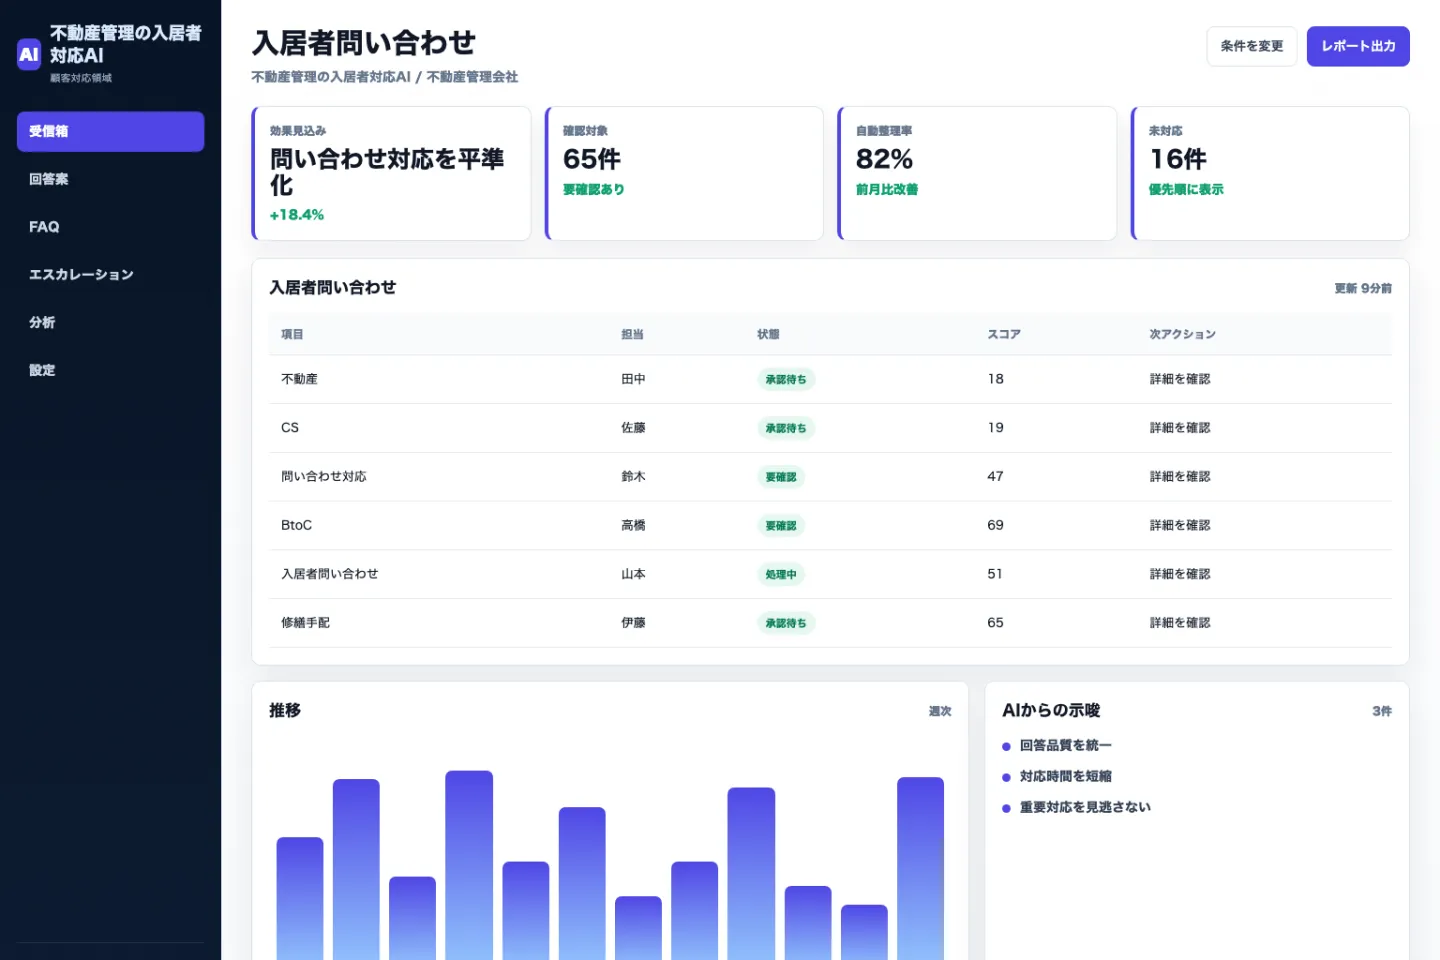The image size is (1440, 960).
Task: Select the 対応時間を短縮 suggestion
Action: click(x=1065, y=777)
